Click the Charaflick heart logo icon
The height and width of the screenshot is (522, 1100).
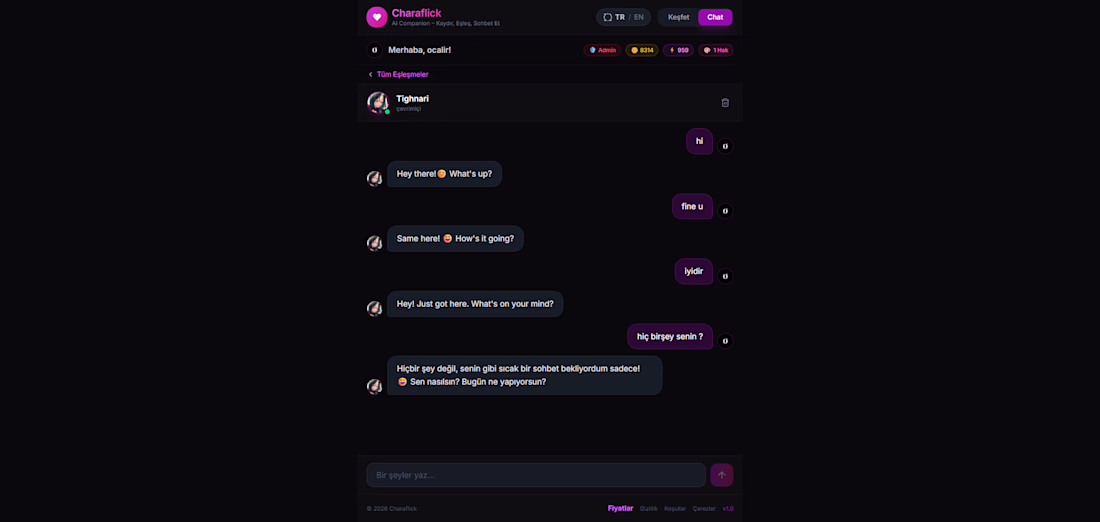pyautogui.click(x=377, y=17)
